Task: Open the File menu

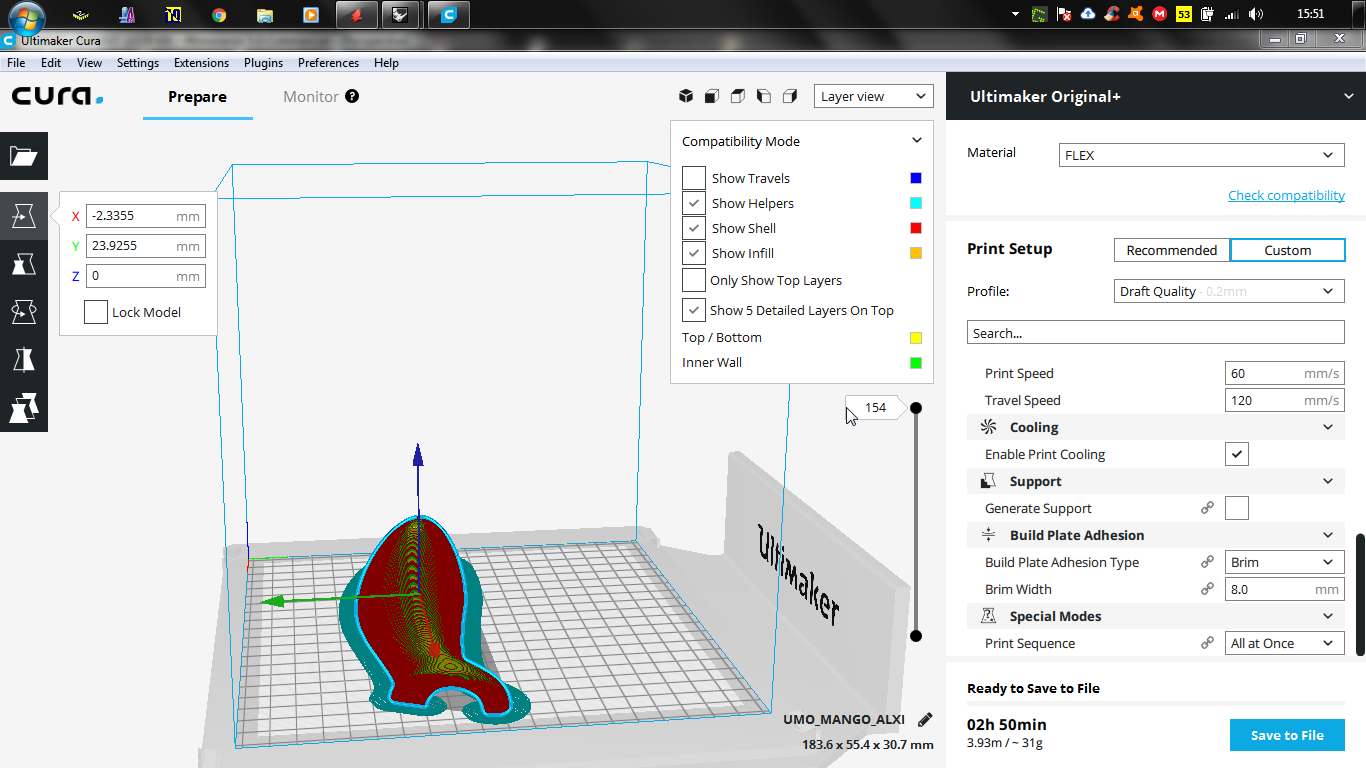Action: click(x=16, y=62)
